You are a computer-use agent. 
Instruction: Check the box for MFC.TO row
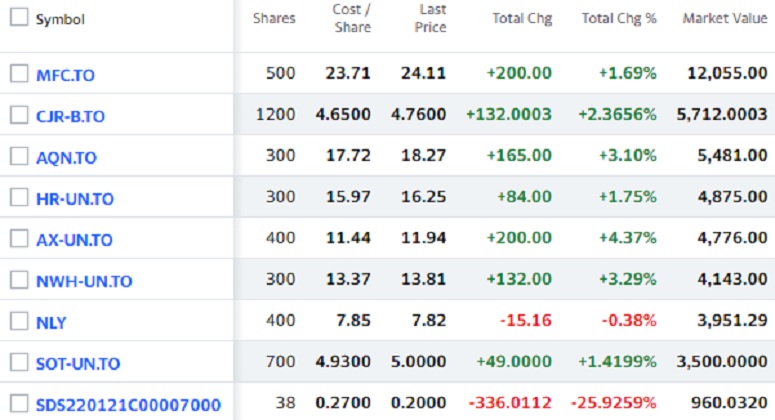point(19,74)
